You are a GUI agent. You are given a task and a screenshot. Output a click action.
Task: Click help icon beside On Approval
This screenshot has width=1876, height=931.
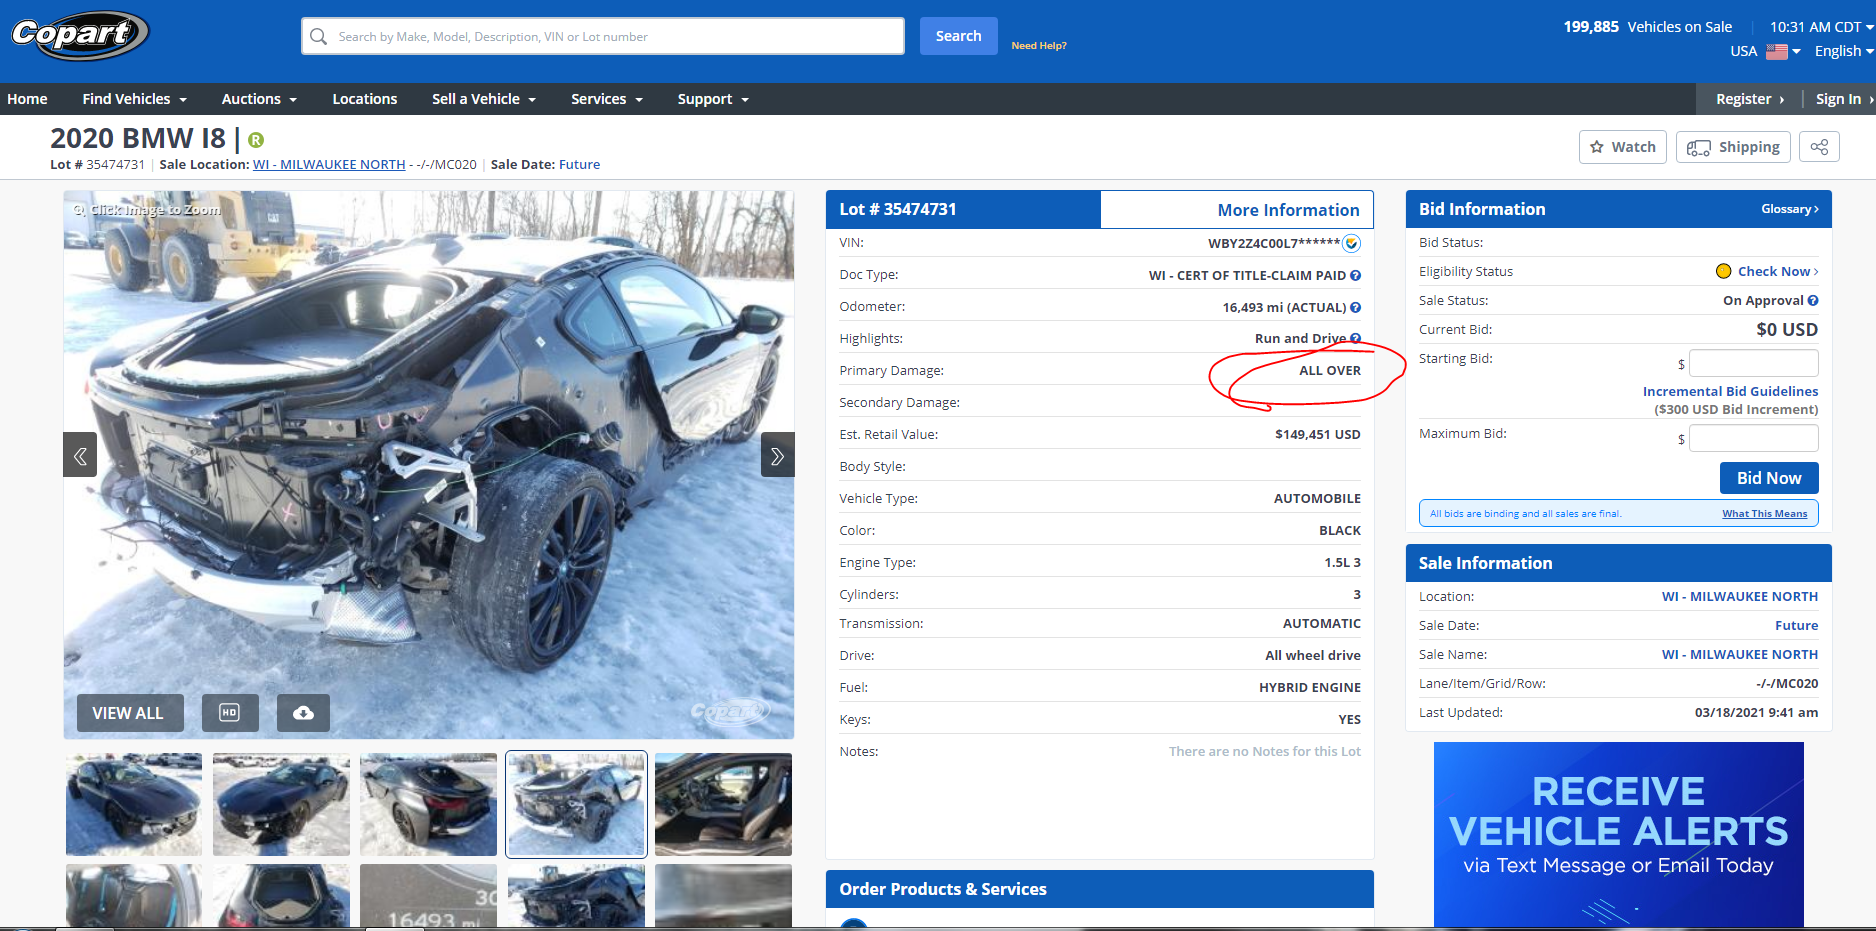(1813, 301)
